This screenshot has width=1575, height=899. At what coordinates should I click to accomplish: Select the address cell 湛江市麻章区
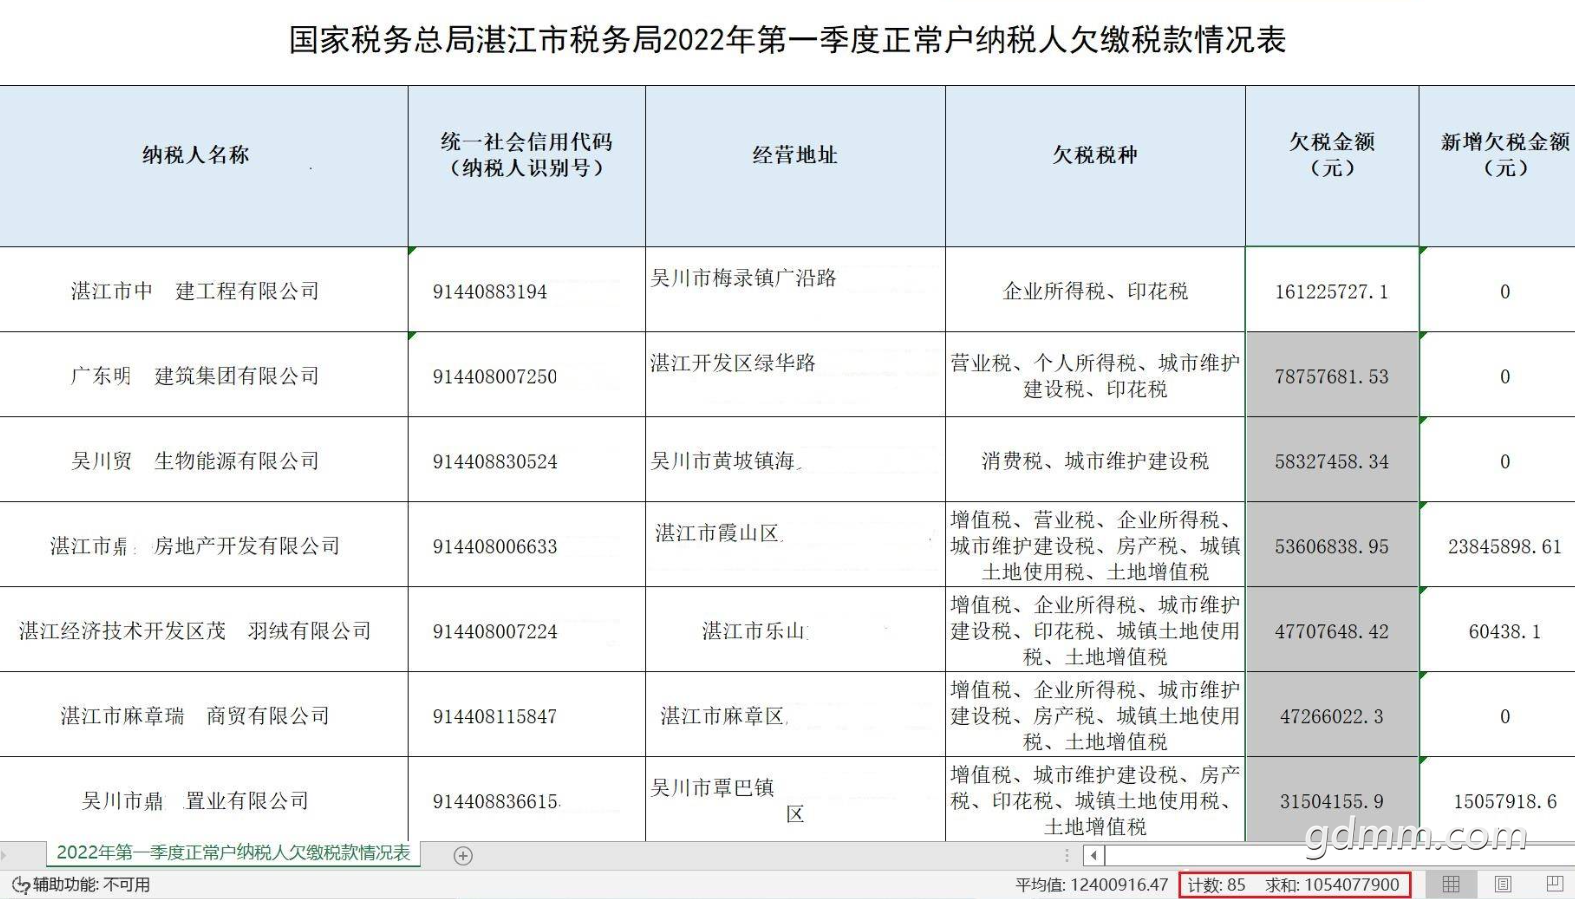pos(795,715)
